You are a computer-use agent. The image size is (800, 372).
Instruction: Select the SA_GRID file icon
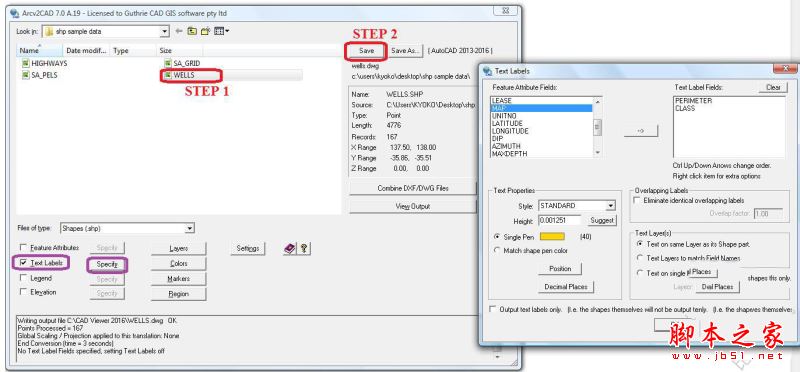coord(168,63)
